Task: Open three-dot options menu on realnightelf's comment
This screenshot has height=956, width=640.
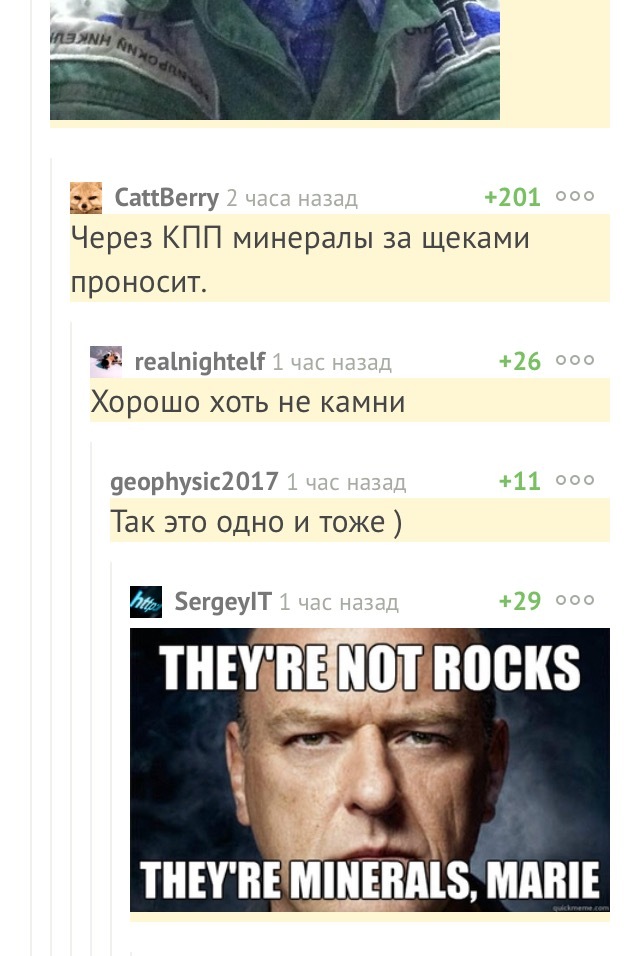Action: pyautogui.click(x=575, y=360)
